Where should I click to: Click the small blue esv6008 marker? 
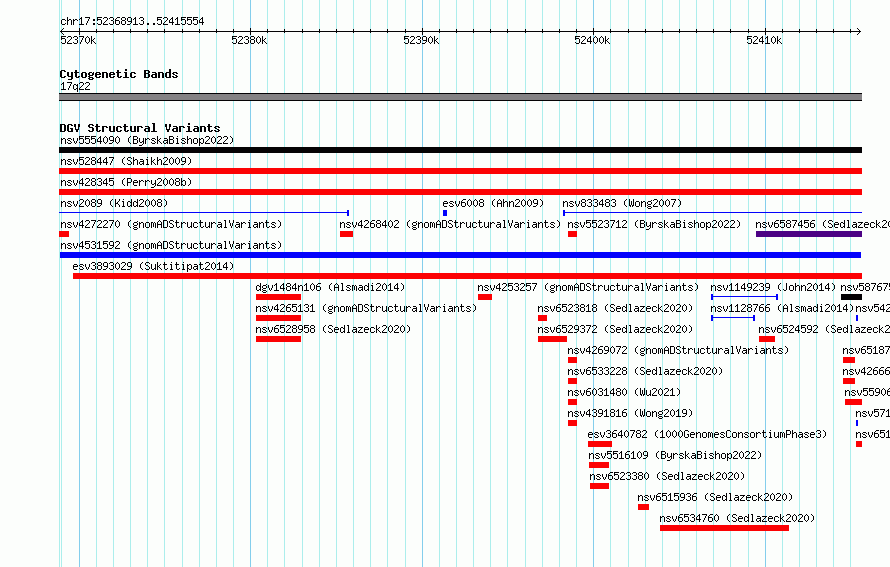[445, 213]
